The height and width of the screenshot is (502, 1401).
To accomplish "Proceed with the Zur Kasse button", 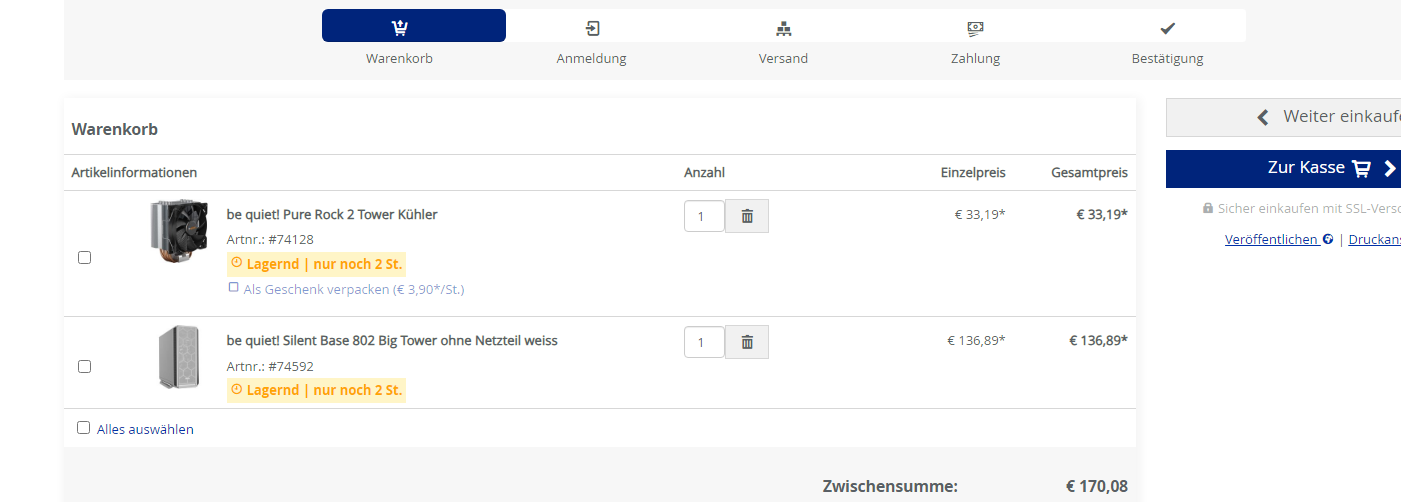I will pyautogui.click(x=1284, y=168).
